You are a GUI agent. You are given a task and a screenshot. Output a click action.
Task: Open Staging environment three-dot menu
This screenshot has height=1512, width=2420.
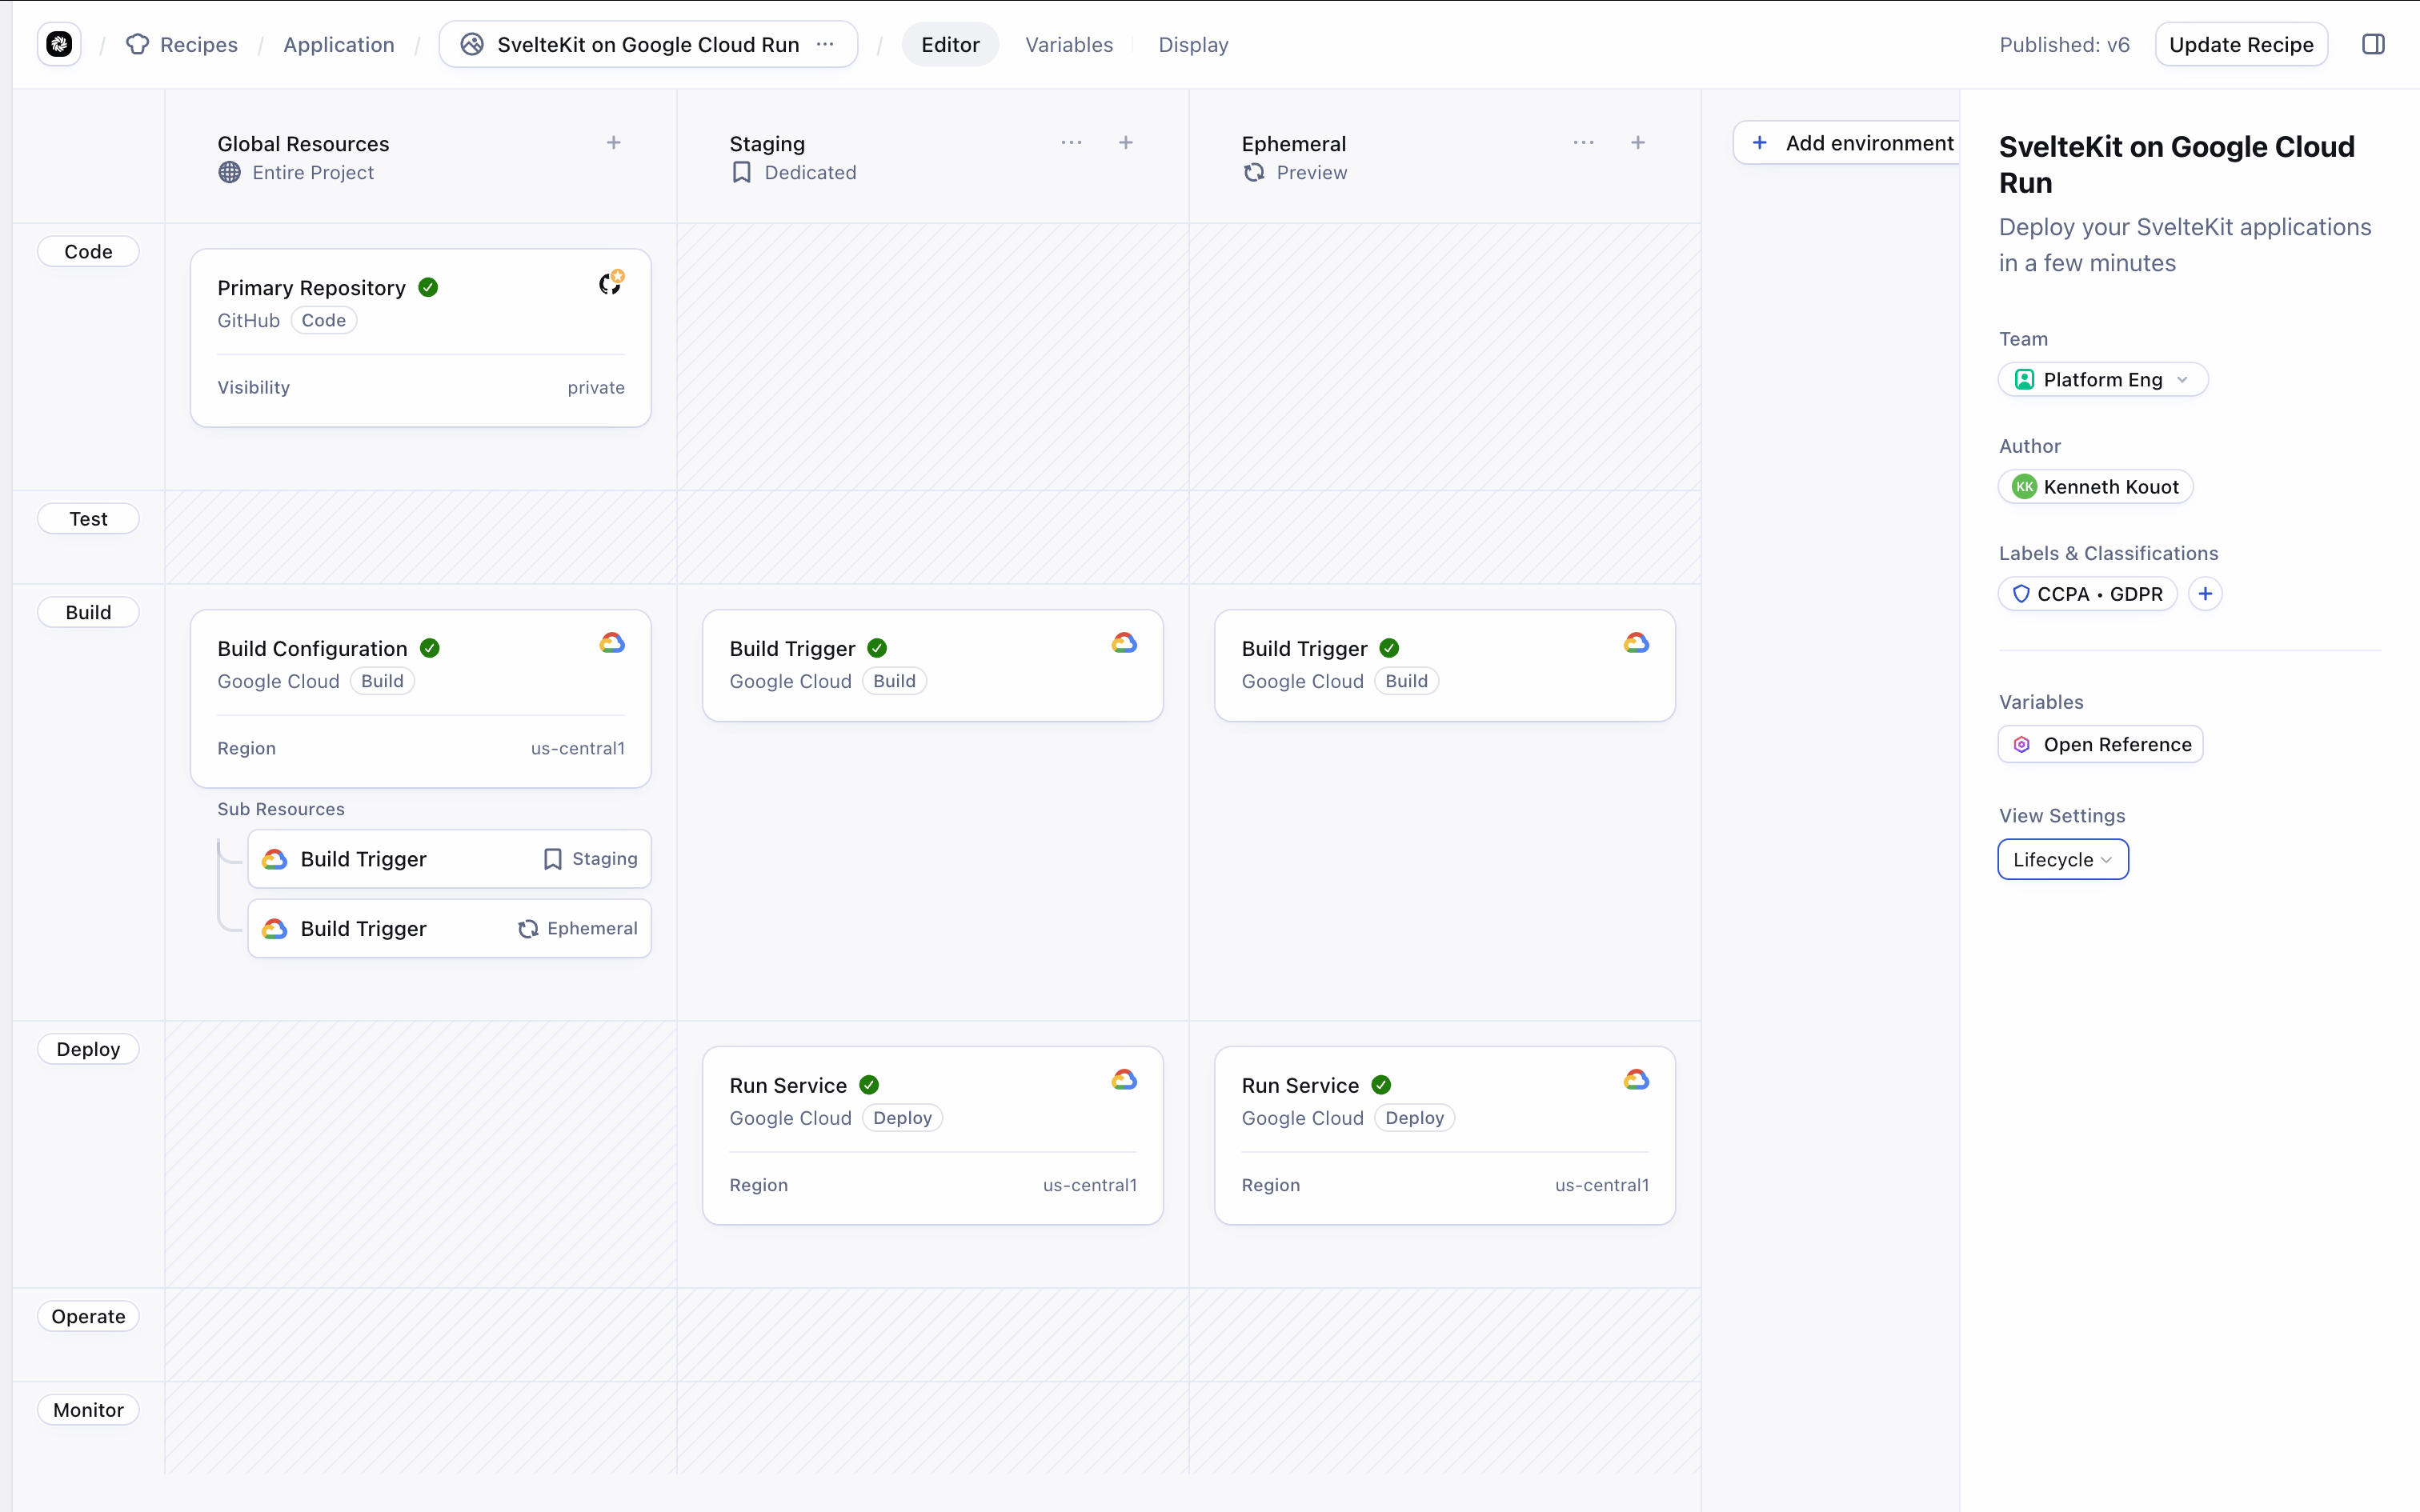click(1071, 143)
